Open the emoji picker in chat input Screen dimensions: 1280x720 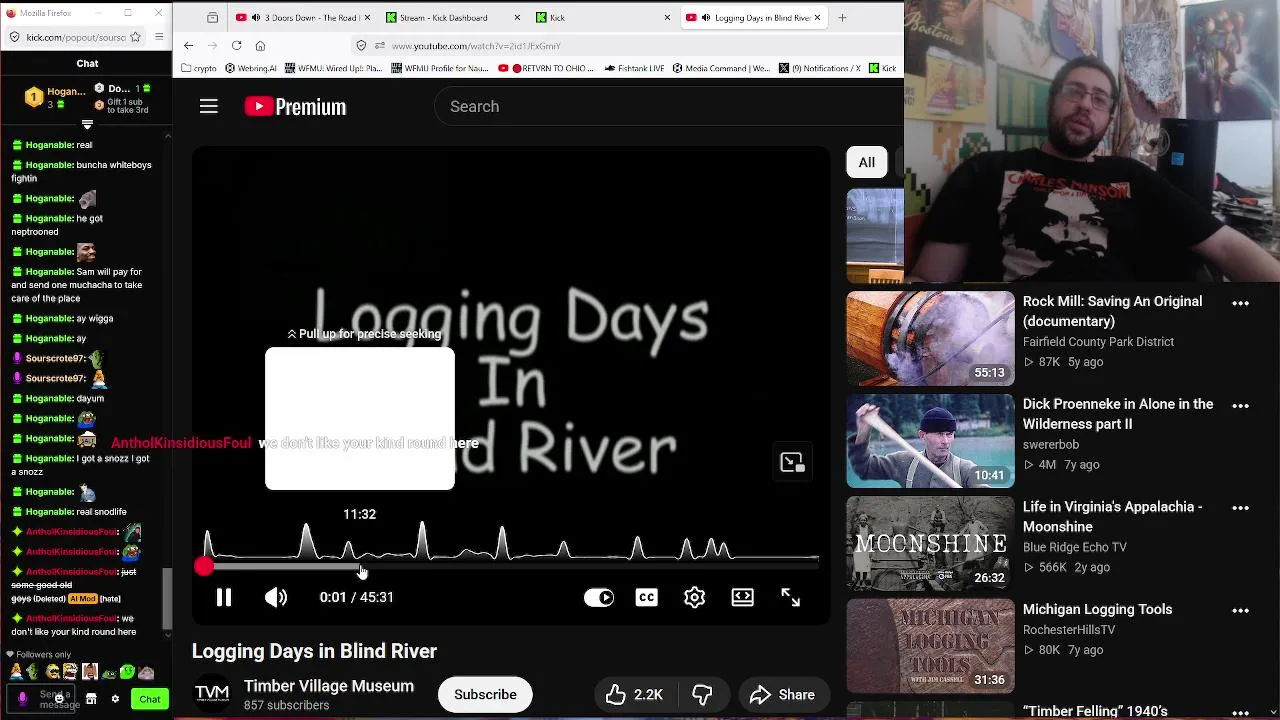[60, 699]
